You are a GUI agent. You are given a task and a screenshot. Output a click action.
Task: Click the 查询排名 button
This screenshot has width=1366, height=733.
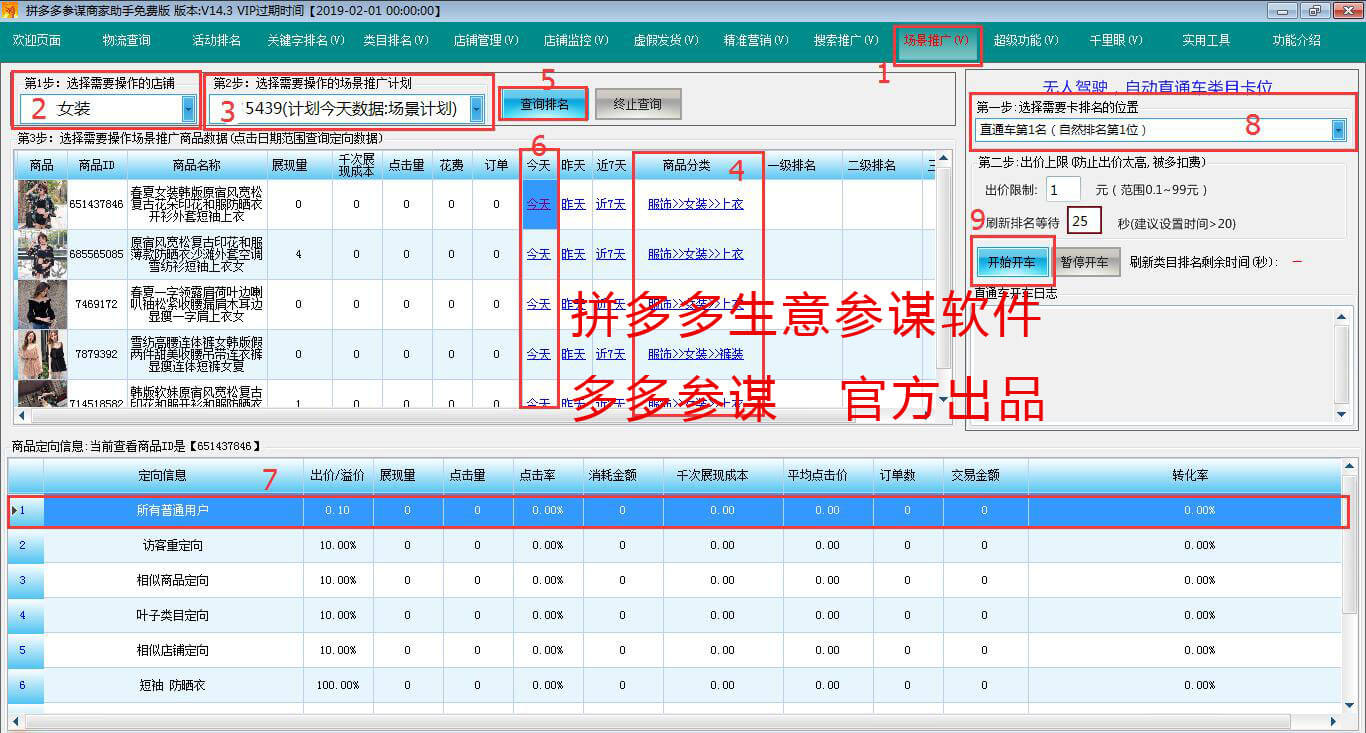(545, 104)
